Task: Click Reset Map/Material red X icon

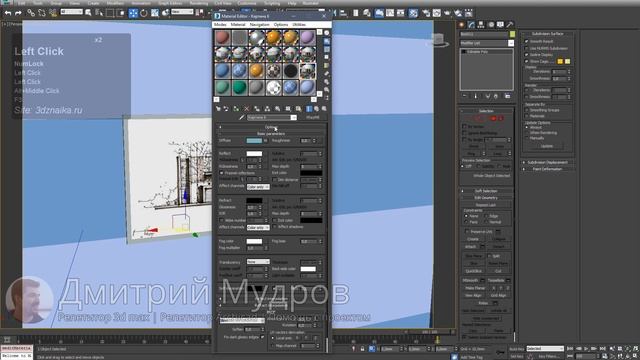Action: tap(247, 109)
